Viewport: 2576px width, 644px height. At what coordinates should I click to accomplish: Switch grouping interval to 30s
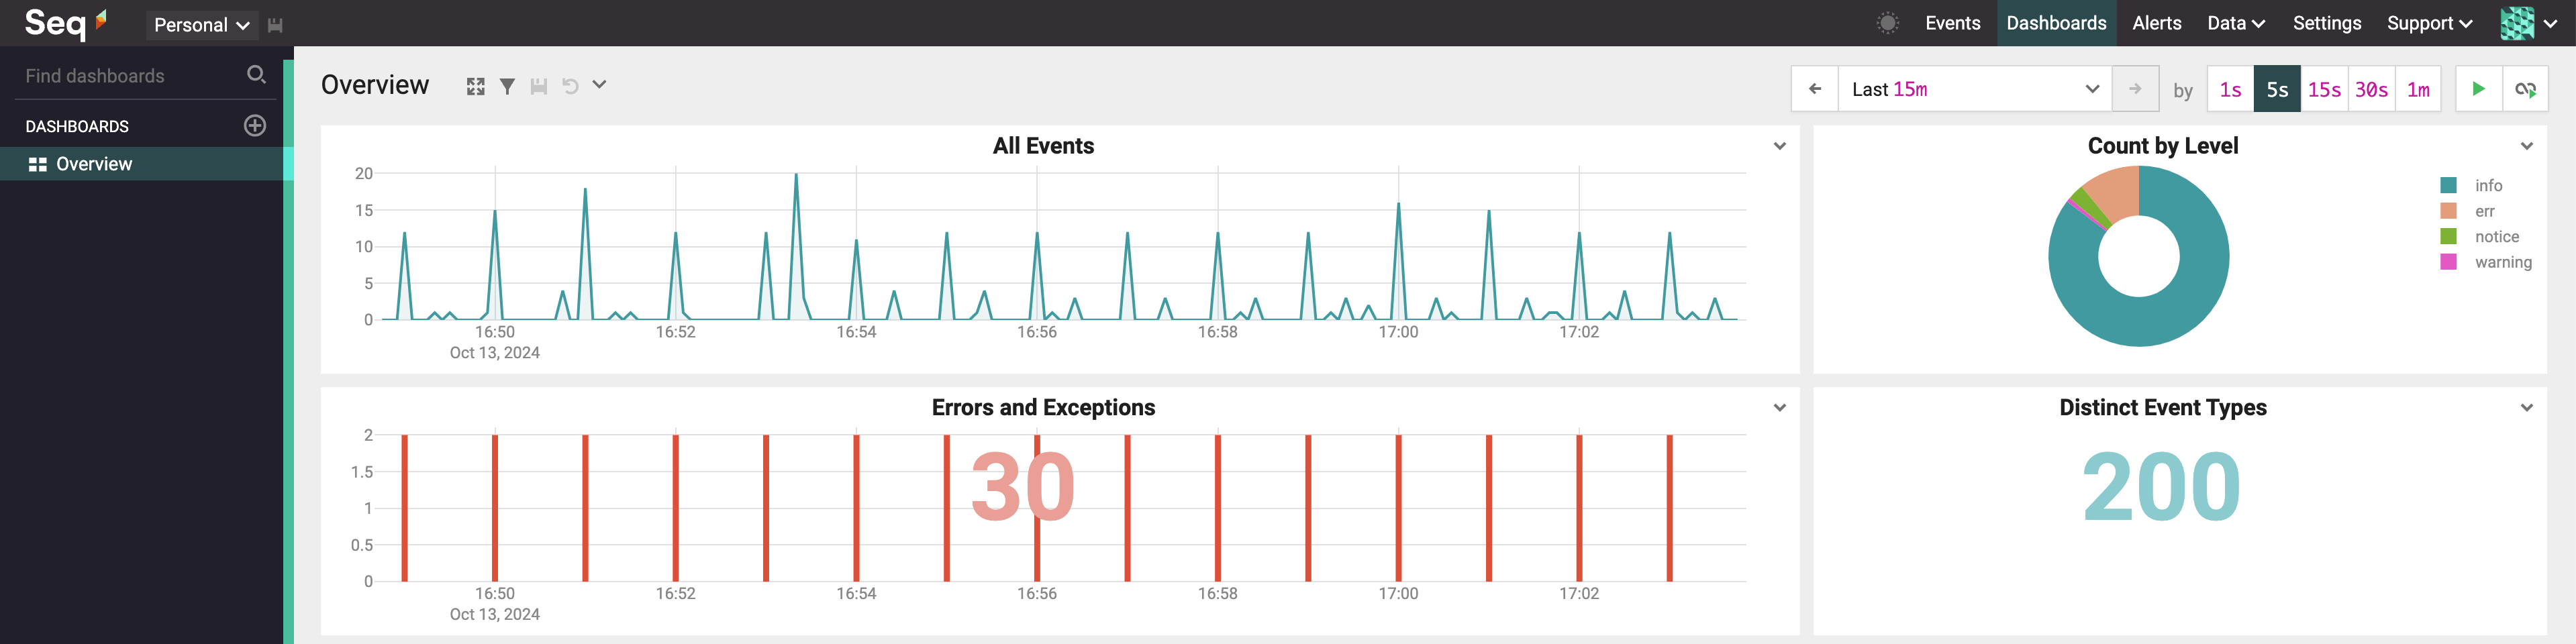coord(2371,89)
